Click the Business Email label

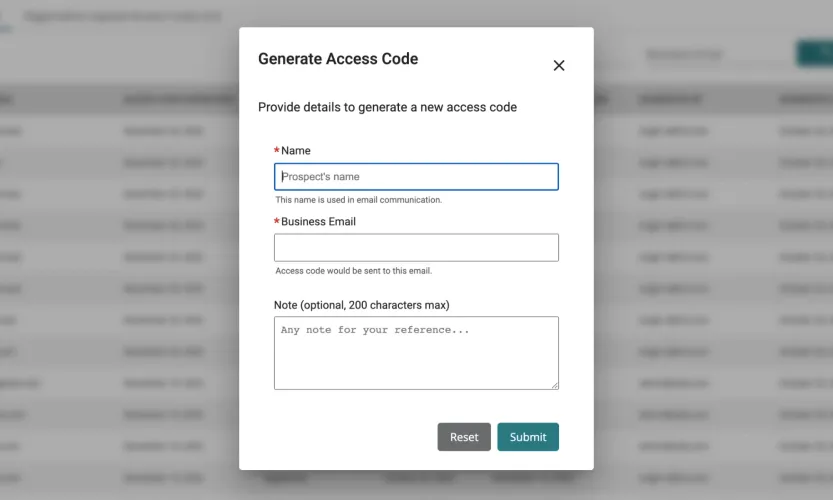point(318,222)
